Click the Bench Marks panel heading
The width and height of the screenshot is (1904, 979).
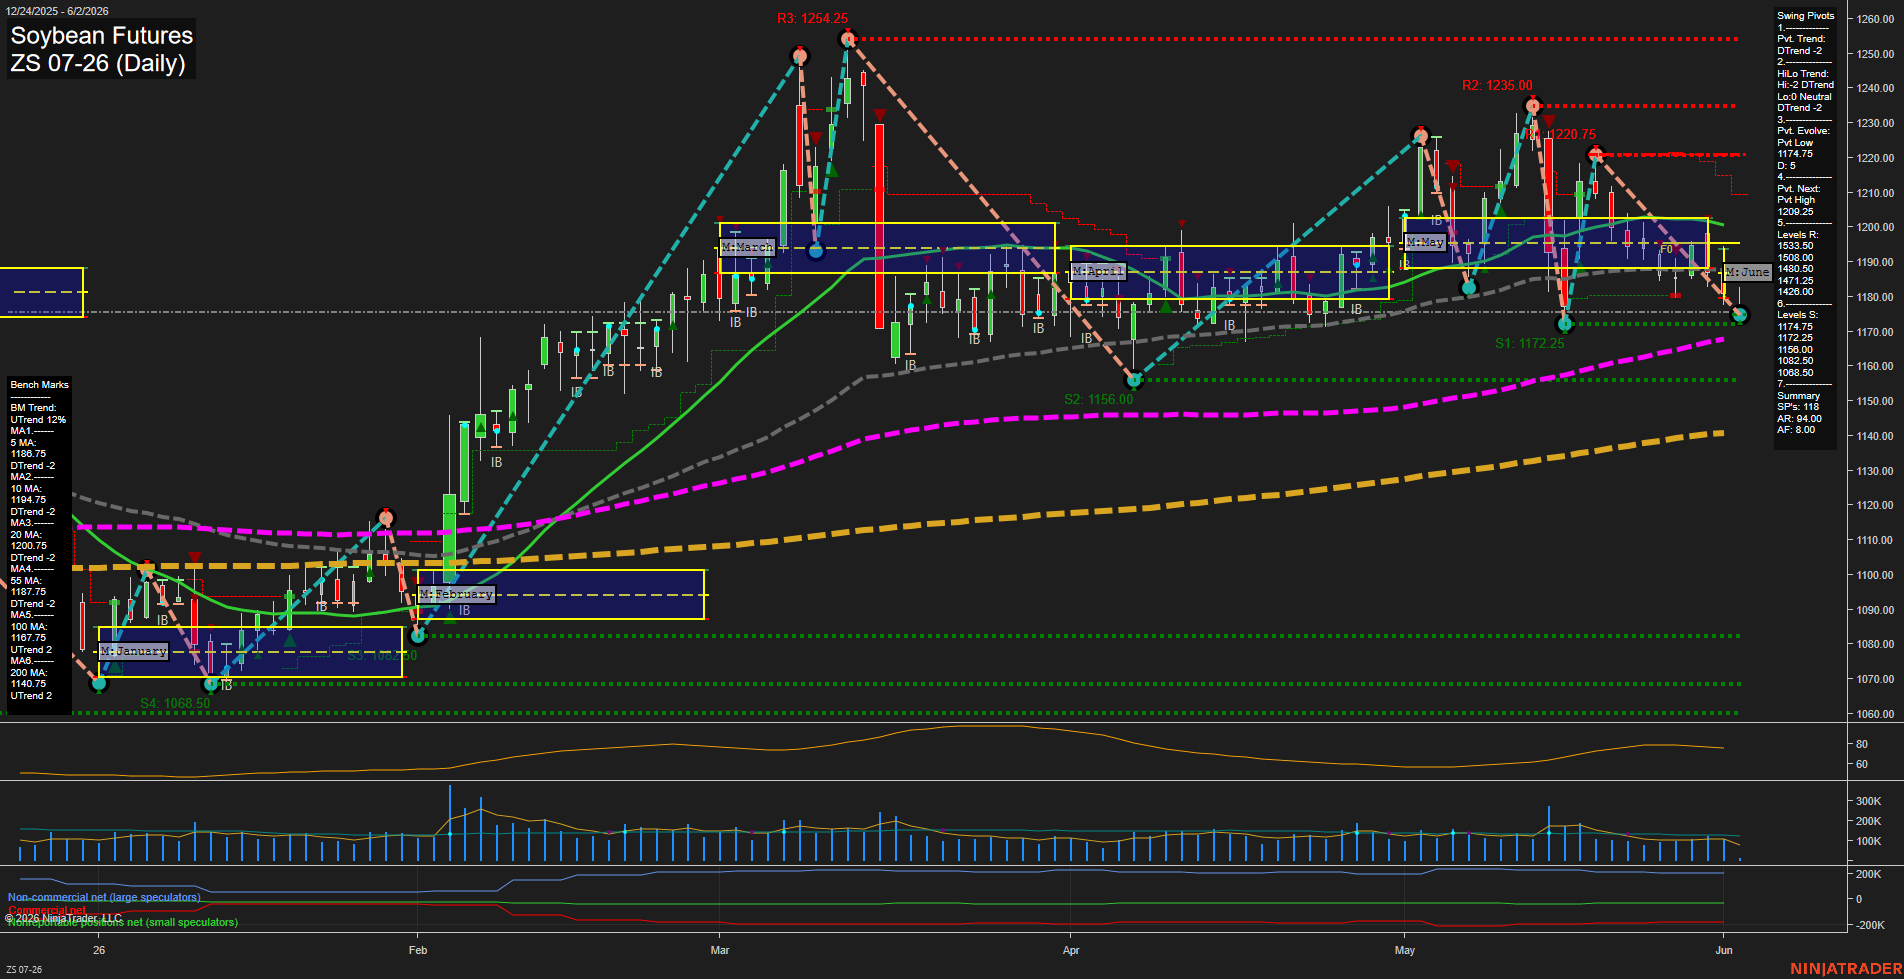pos(39,385)
